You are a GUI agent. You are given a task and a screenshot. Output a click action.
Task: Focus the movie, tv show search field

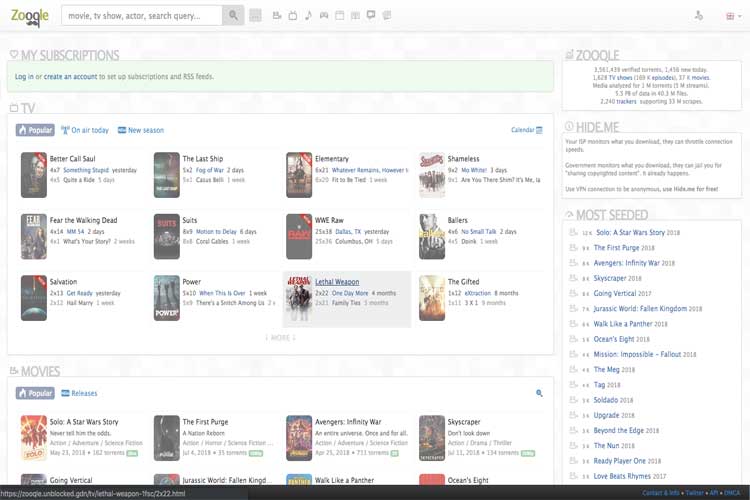[142, 16]
